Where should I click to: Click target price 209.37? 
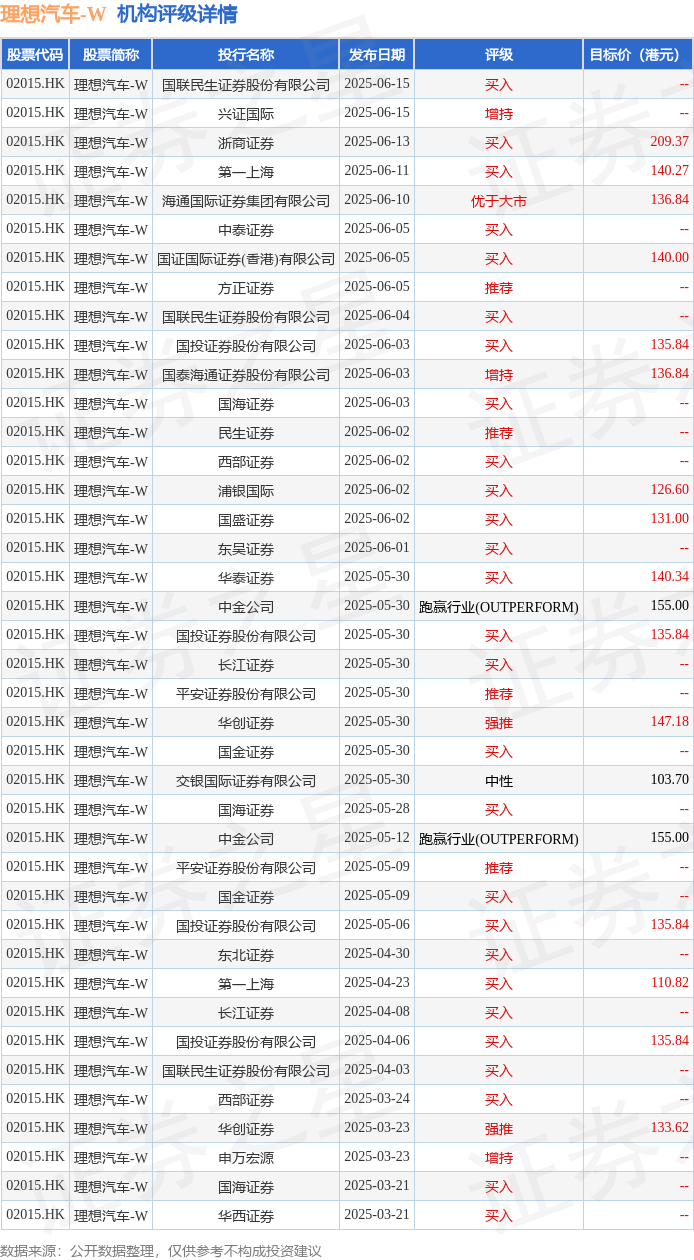[x=669, y=142]
